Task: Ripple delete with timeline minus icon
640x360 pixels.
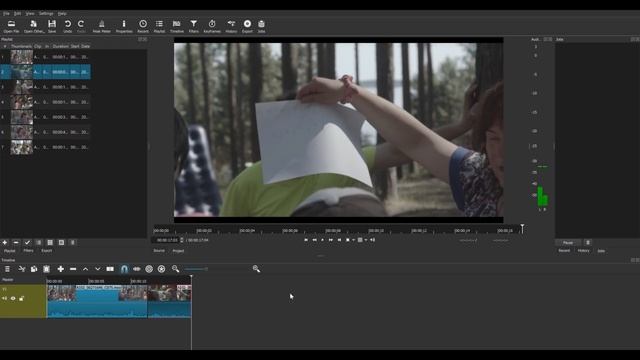Action: [x=73, y=269]
